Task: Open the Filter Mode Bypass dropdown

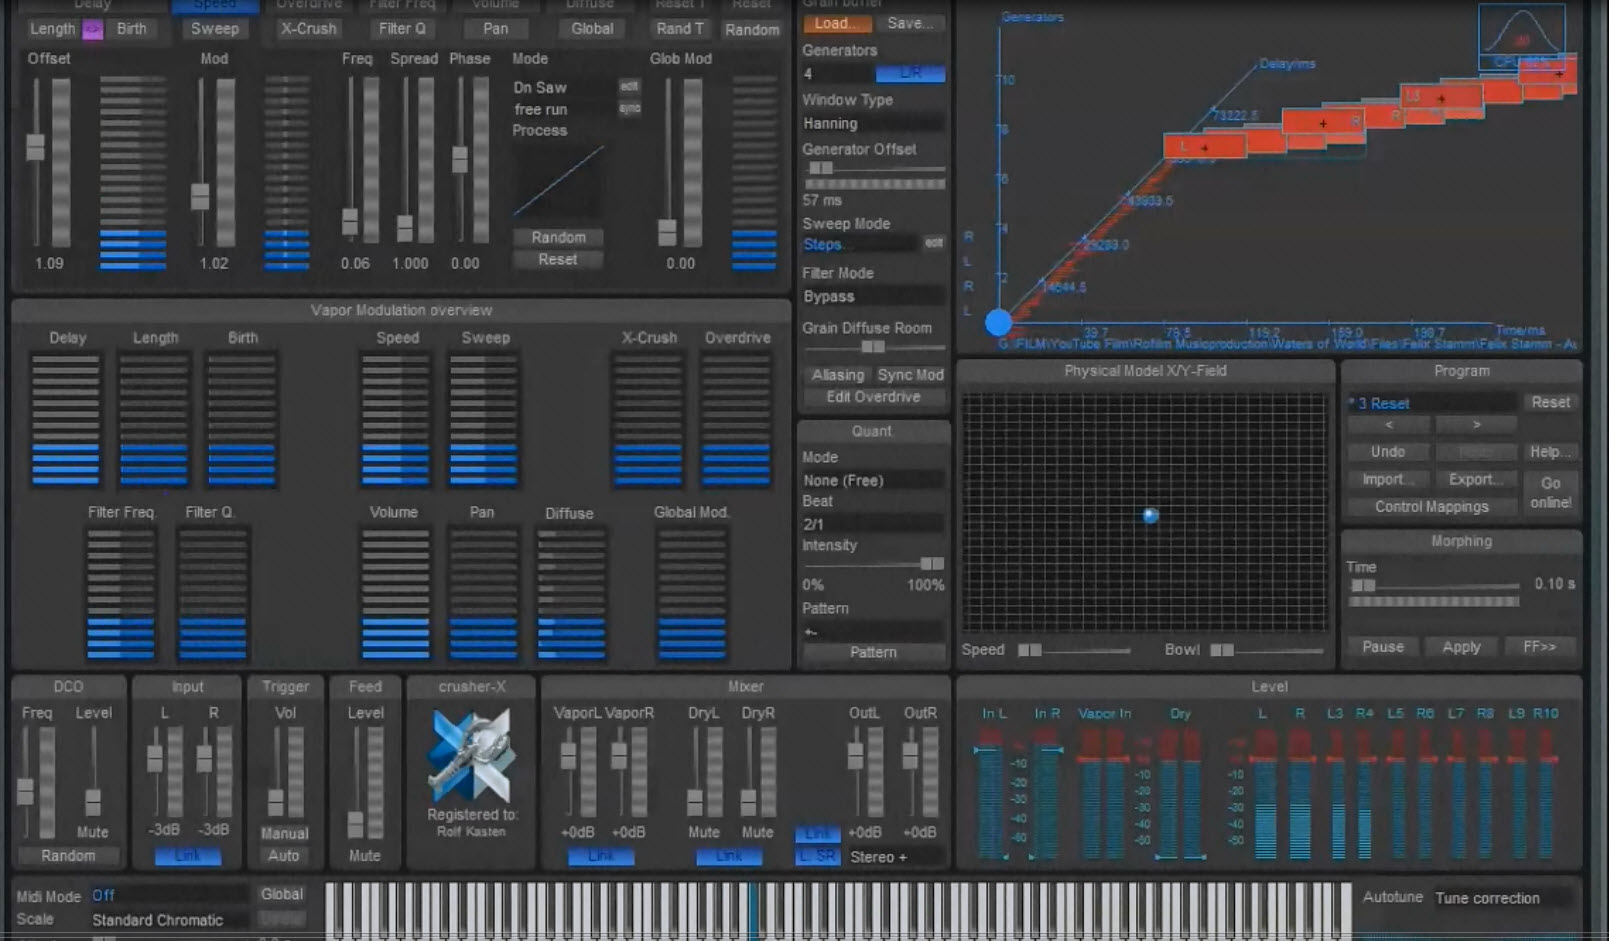Action: tap(873, 297)
